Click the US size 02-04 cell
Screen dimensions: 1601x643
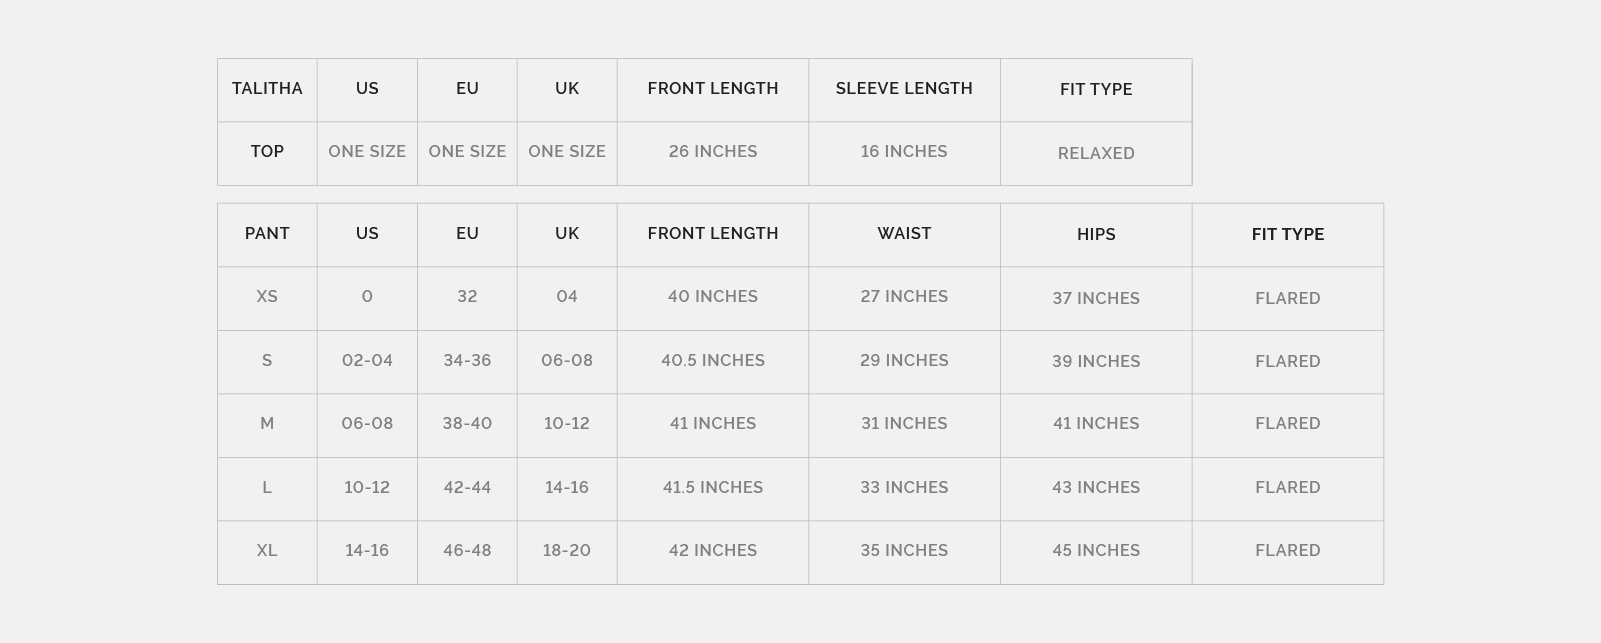coord(367,361)
